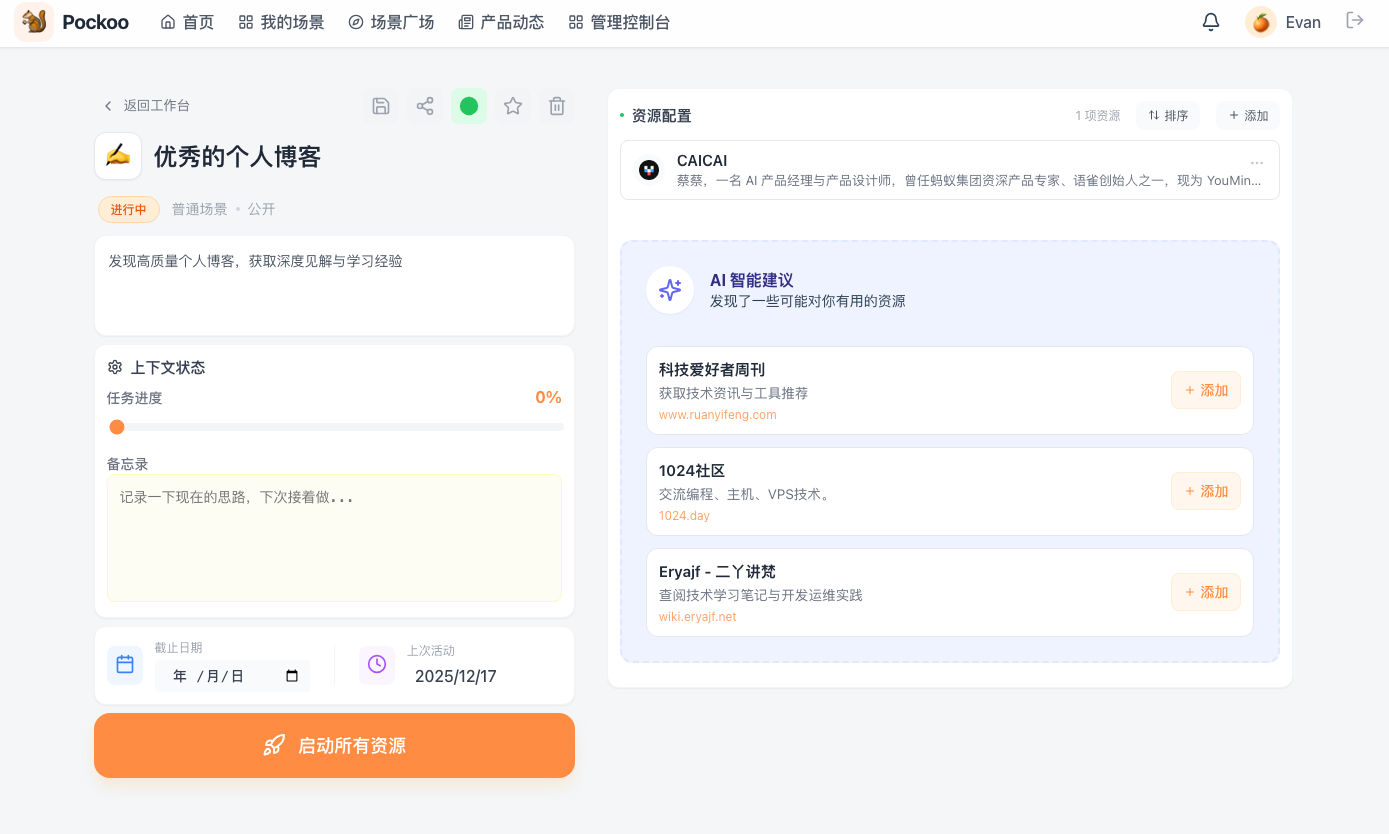This screenshot has width=1389, height=834.
Task: Click the pencil icon beside 优秀的个人博客
Action: [117, 156]
